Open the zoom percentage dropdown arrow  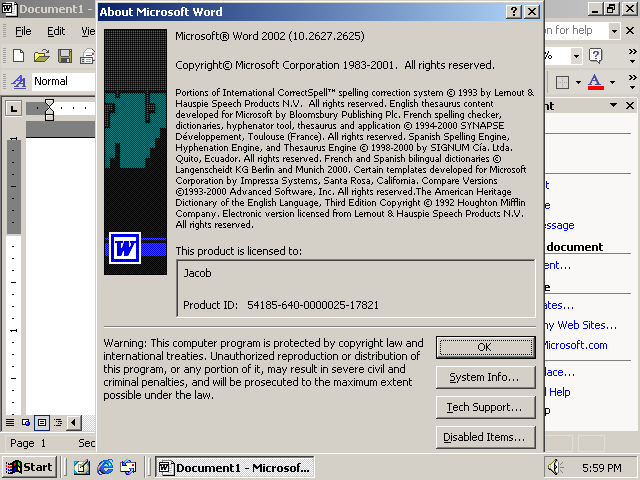coord(576,56)
